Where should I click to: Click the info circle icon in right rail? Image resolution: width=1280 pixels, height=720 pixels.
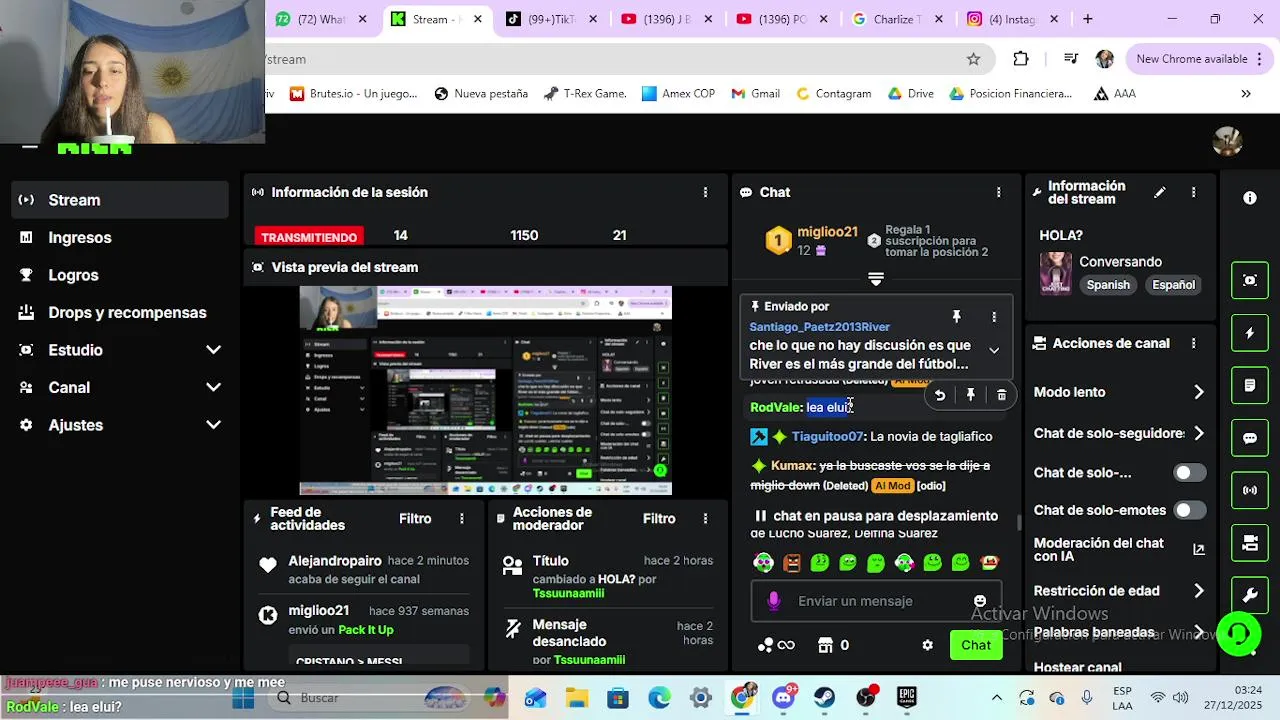point(1250,198)
